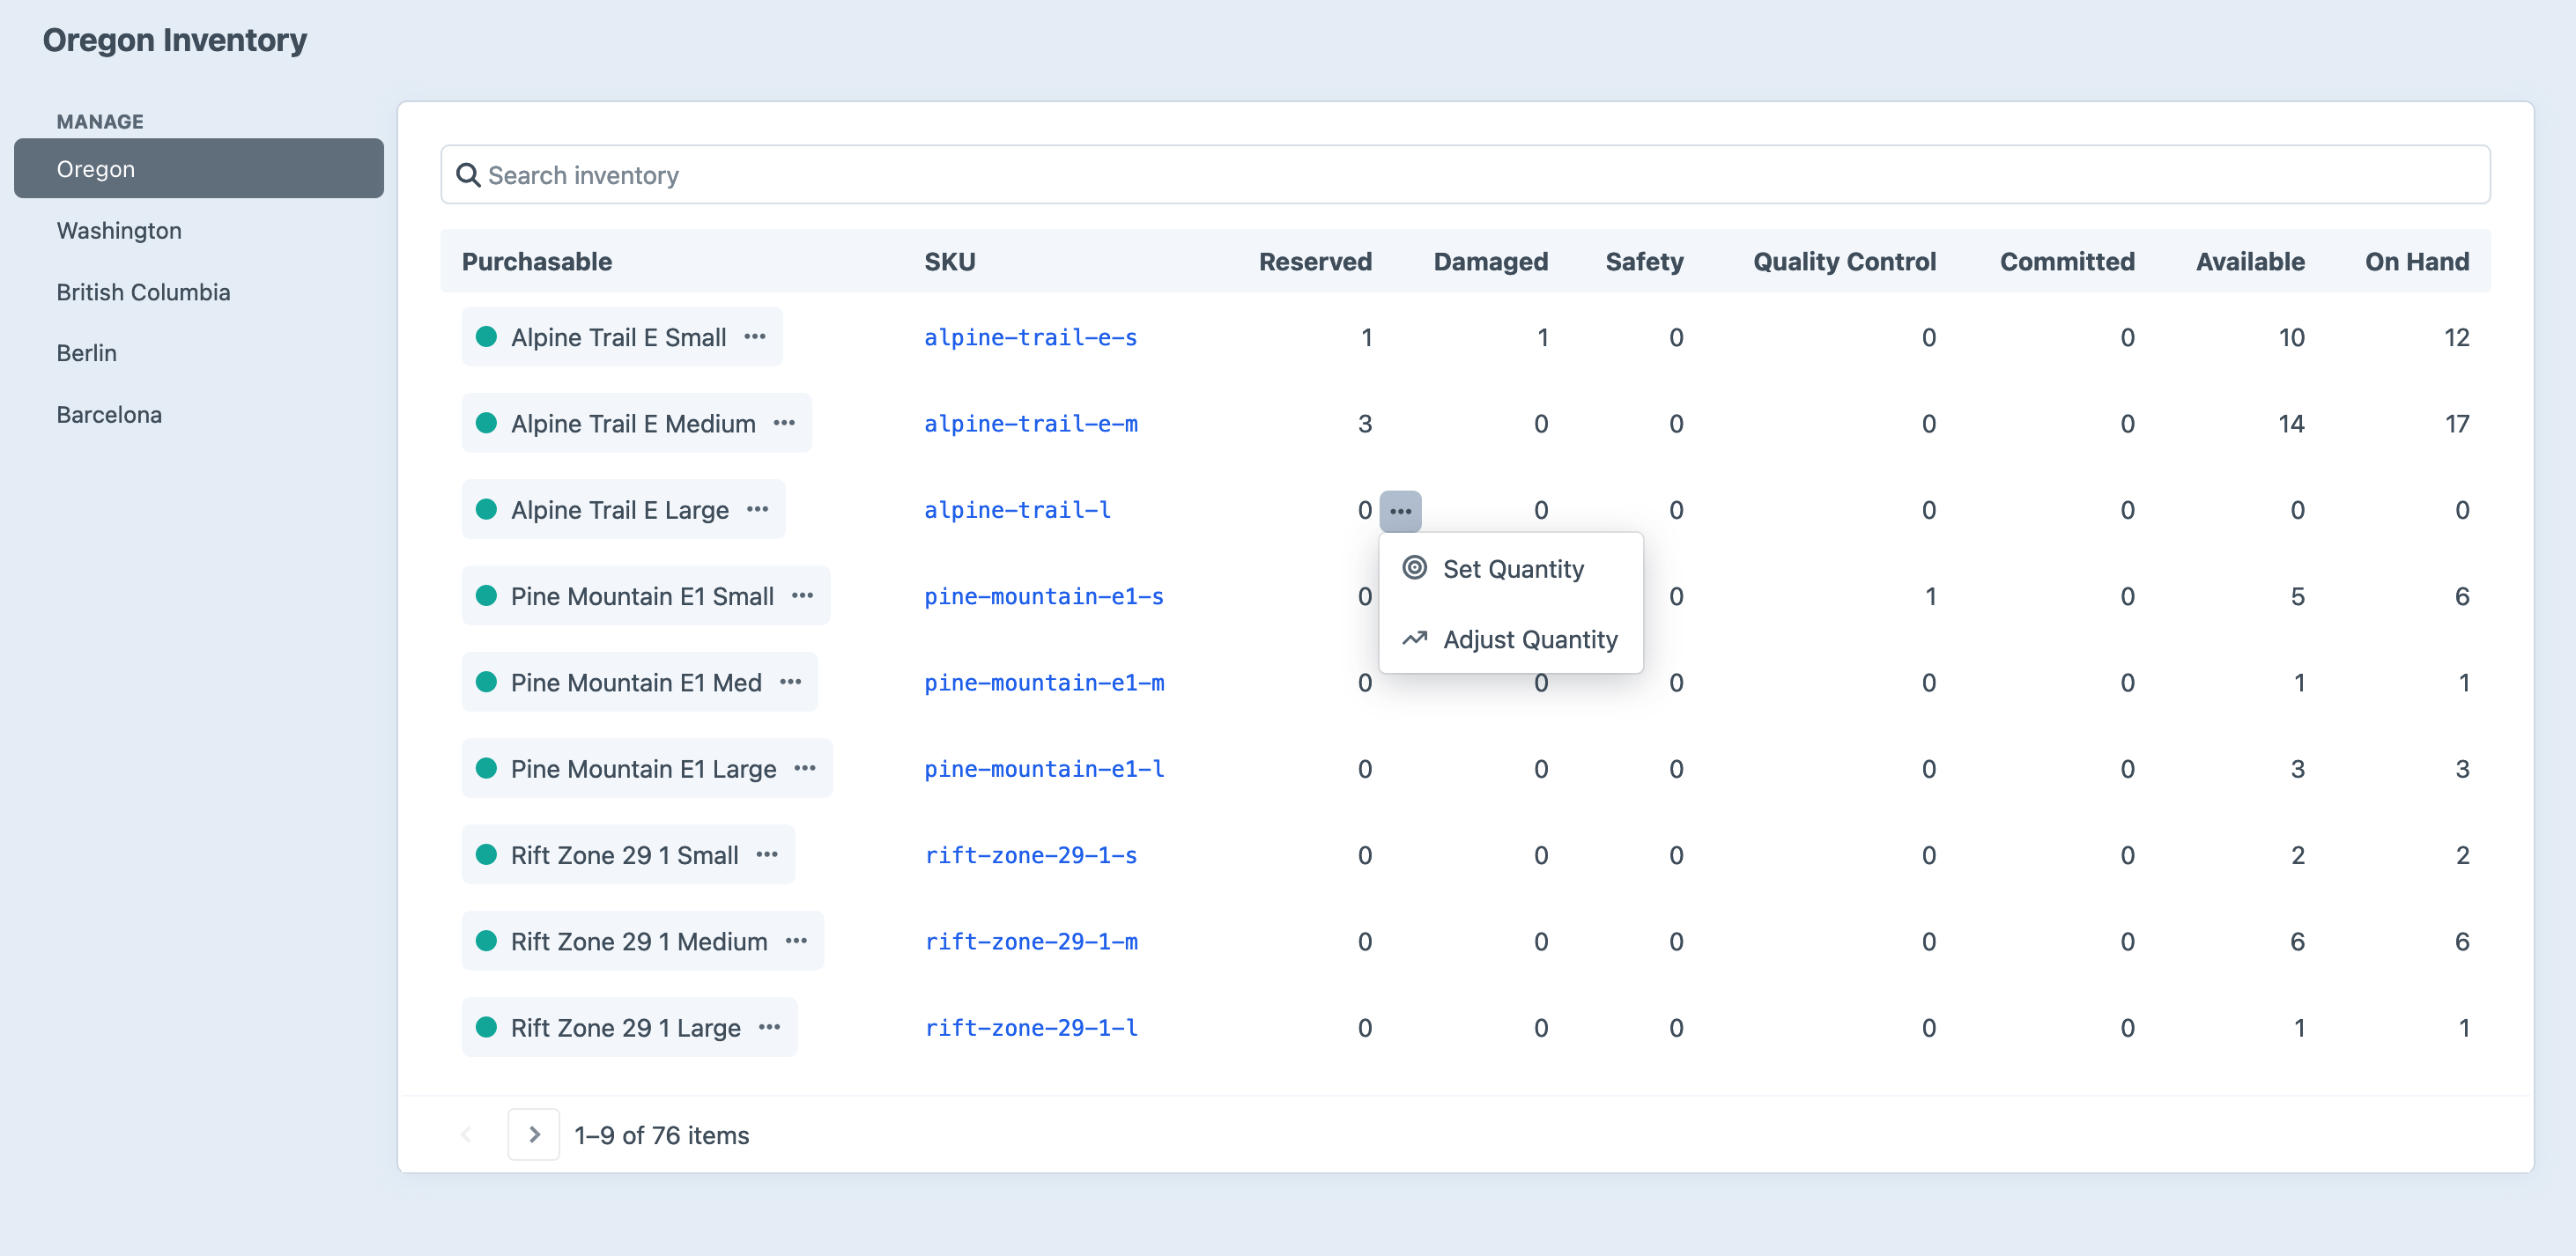Open the pine-mountain-e1-m SKU link

click(x=1043, y=682)
